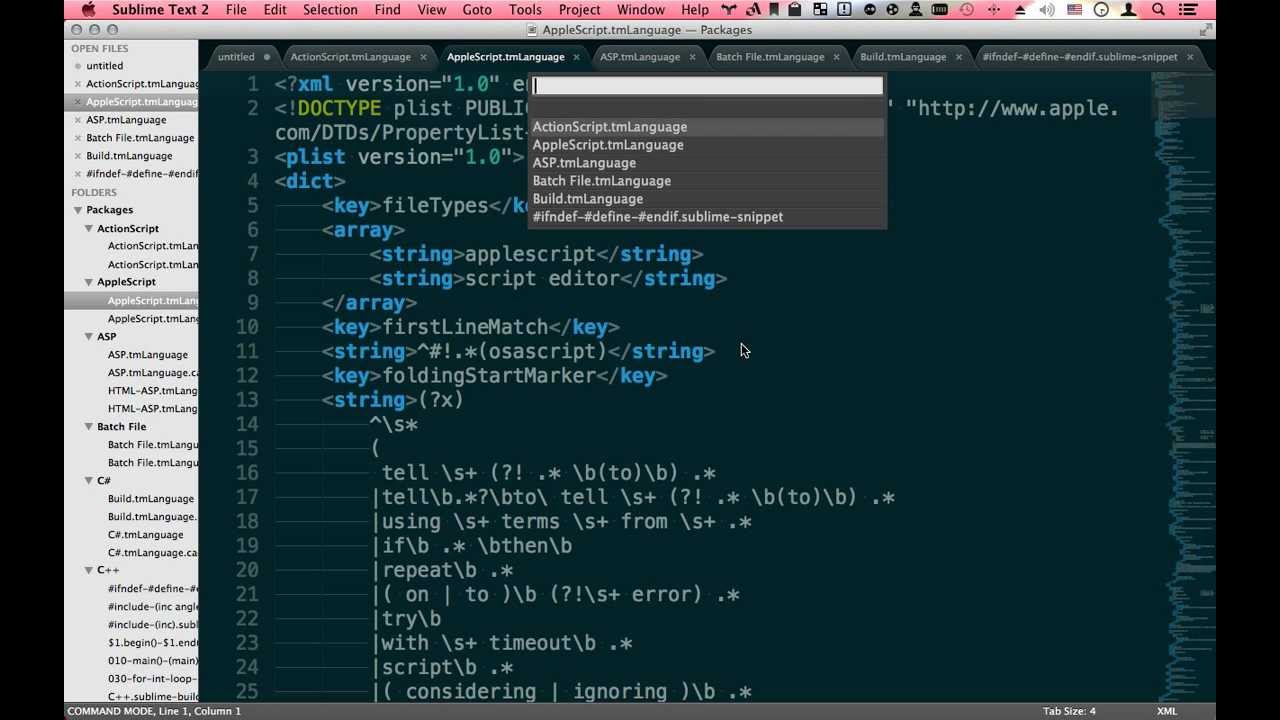Click the Goto Anything search field
Viewport: 1280px width, 720px height.
707,86
